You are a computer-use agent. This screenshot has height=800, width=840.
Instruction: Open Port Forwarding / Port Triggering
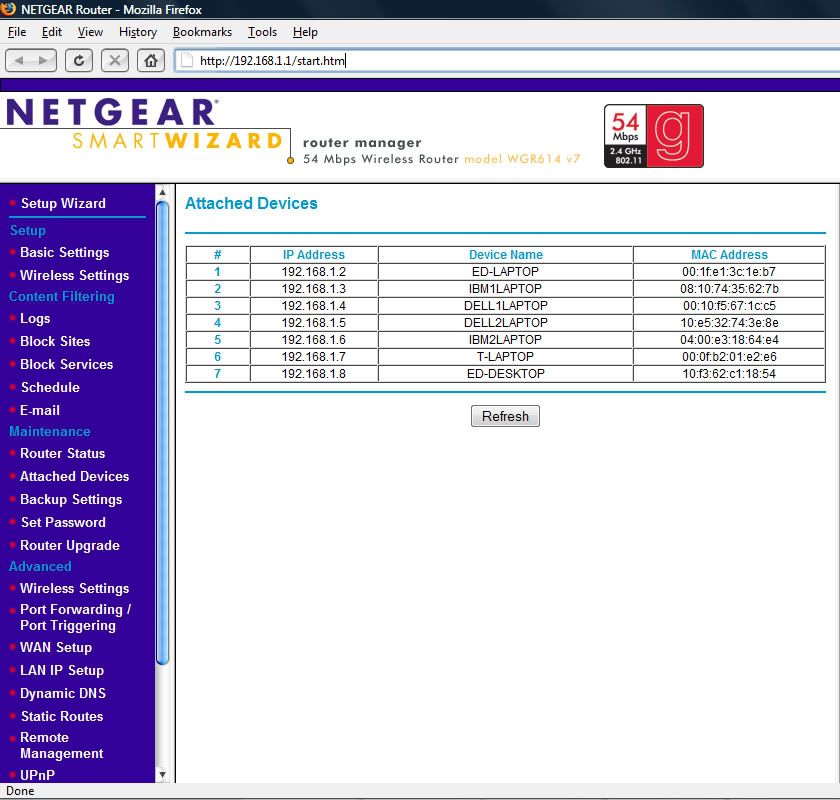75,617
